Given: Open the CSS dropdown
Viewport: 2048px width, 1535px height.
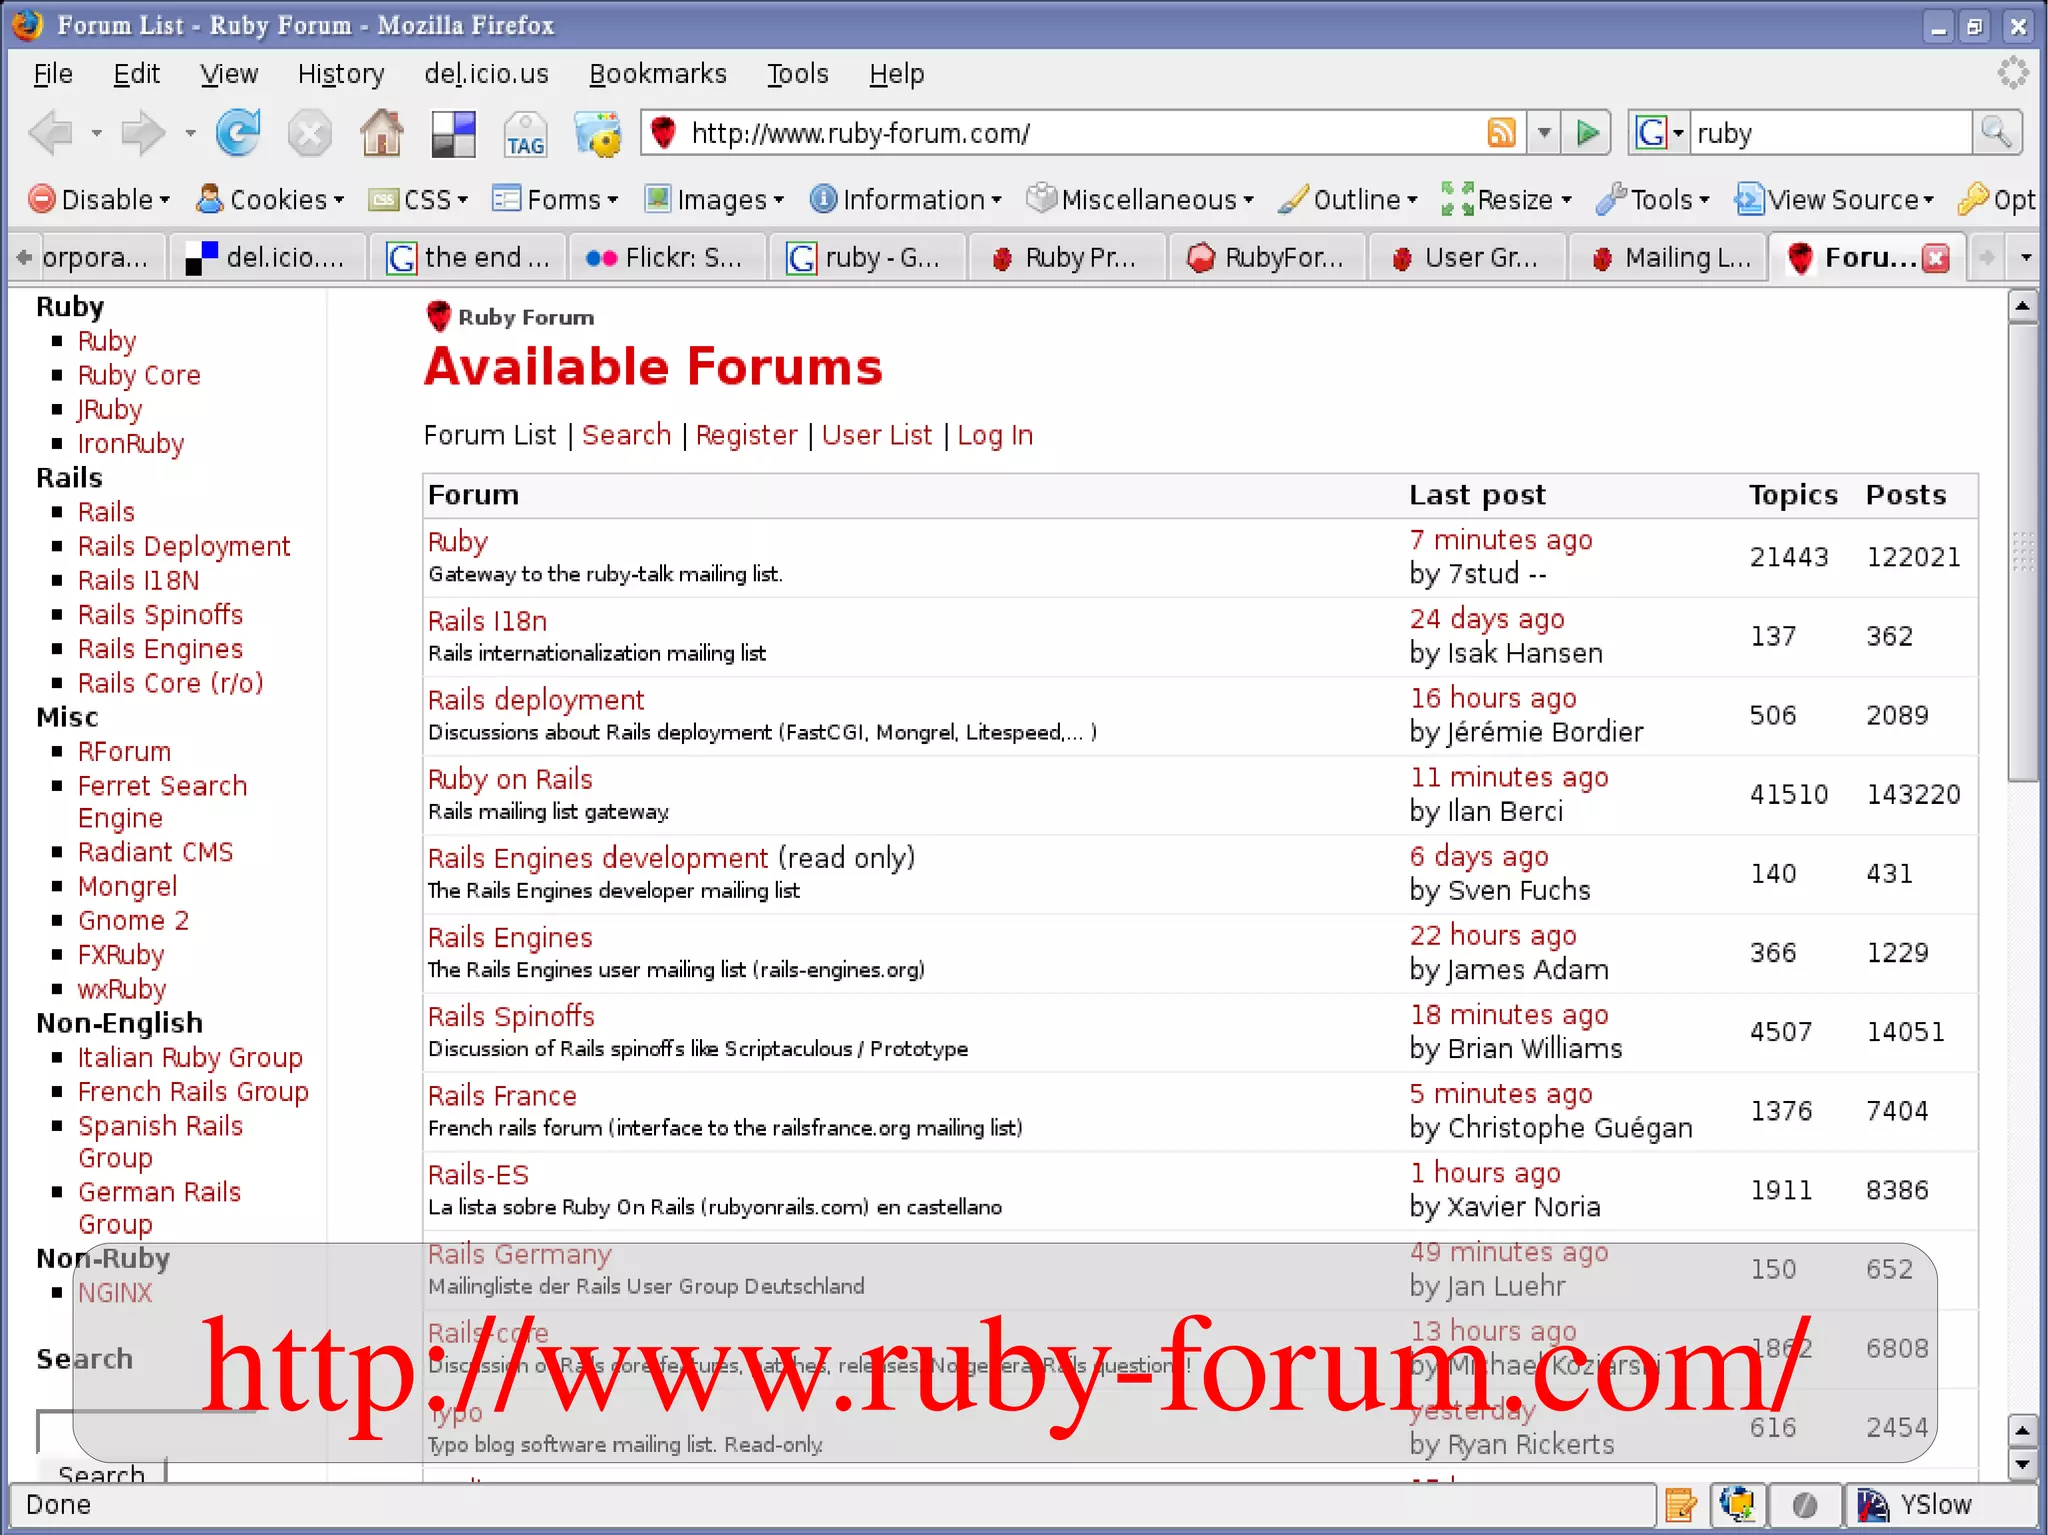Looking at the screenshot, I should (x=418, y=200).
